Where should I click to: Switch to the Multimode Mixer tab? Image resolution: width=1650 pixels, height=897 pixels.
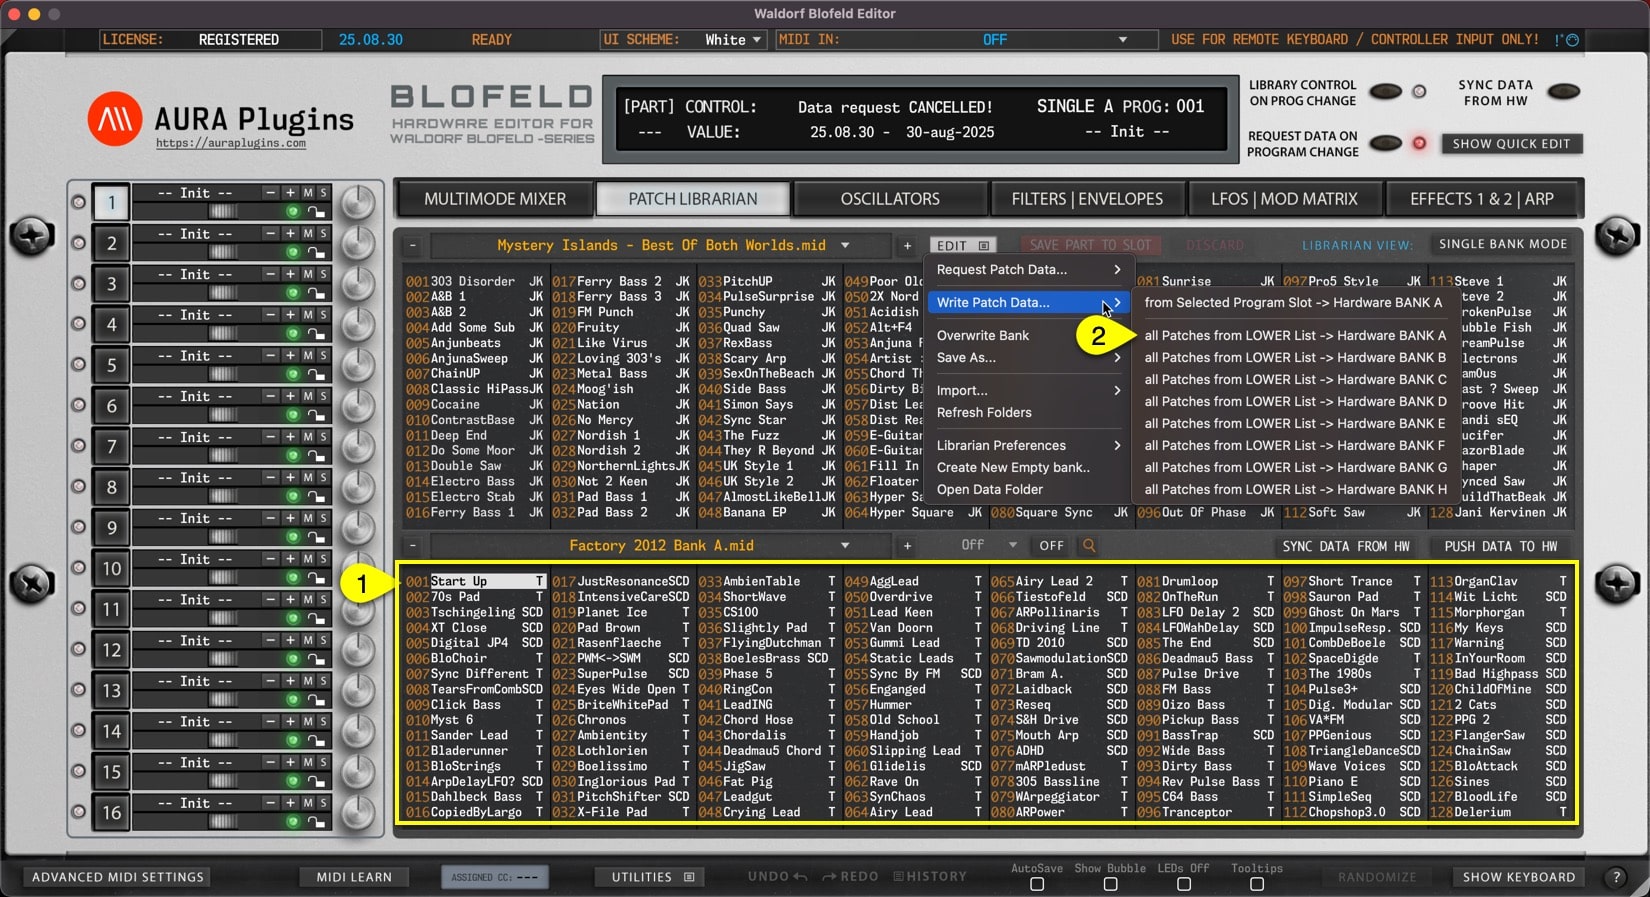point(495,199)
